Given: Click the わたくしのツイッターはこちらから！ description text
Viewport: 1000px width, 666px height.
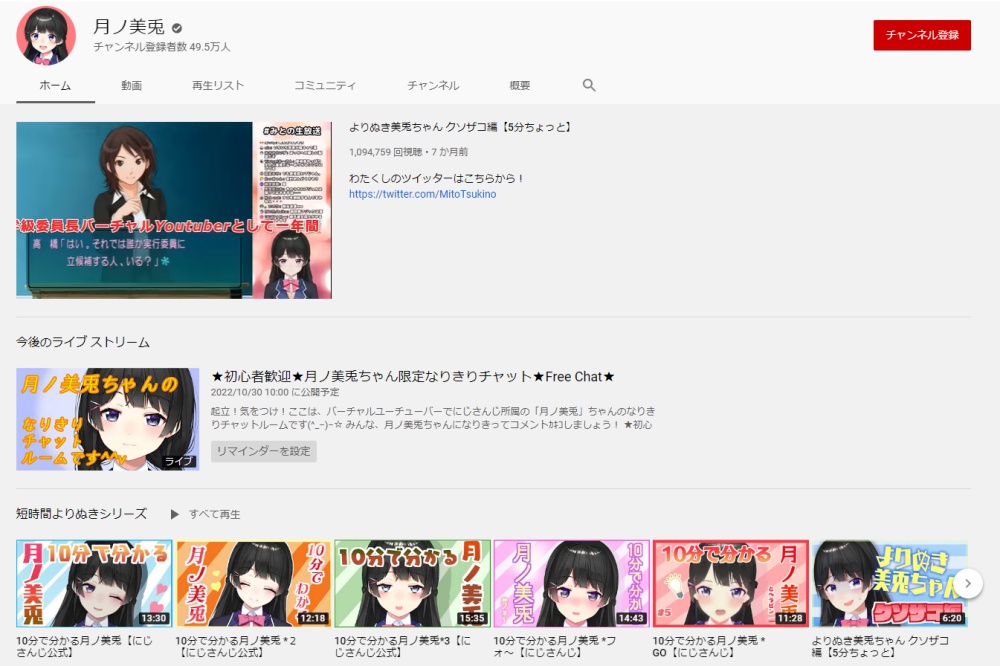Looking at the screenshot, I should click(x=436, y=179).
